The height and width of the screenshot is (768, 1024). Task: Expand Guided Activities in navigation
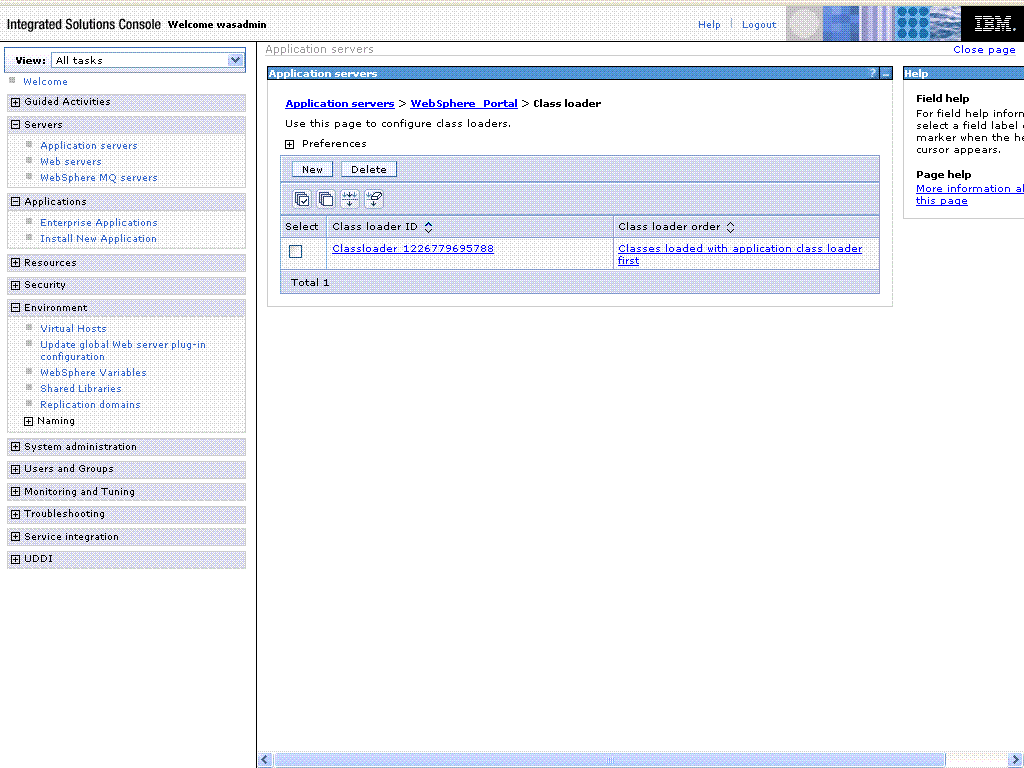[16, 102]
